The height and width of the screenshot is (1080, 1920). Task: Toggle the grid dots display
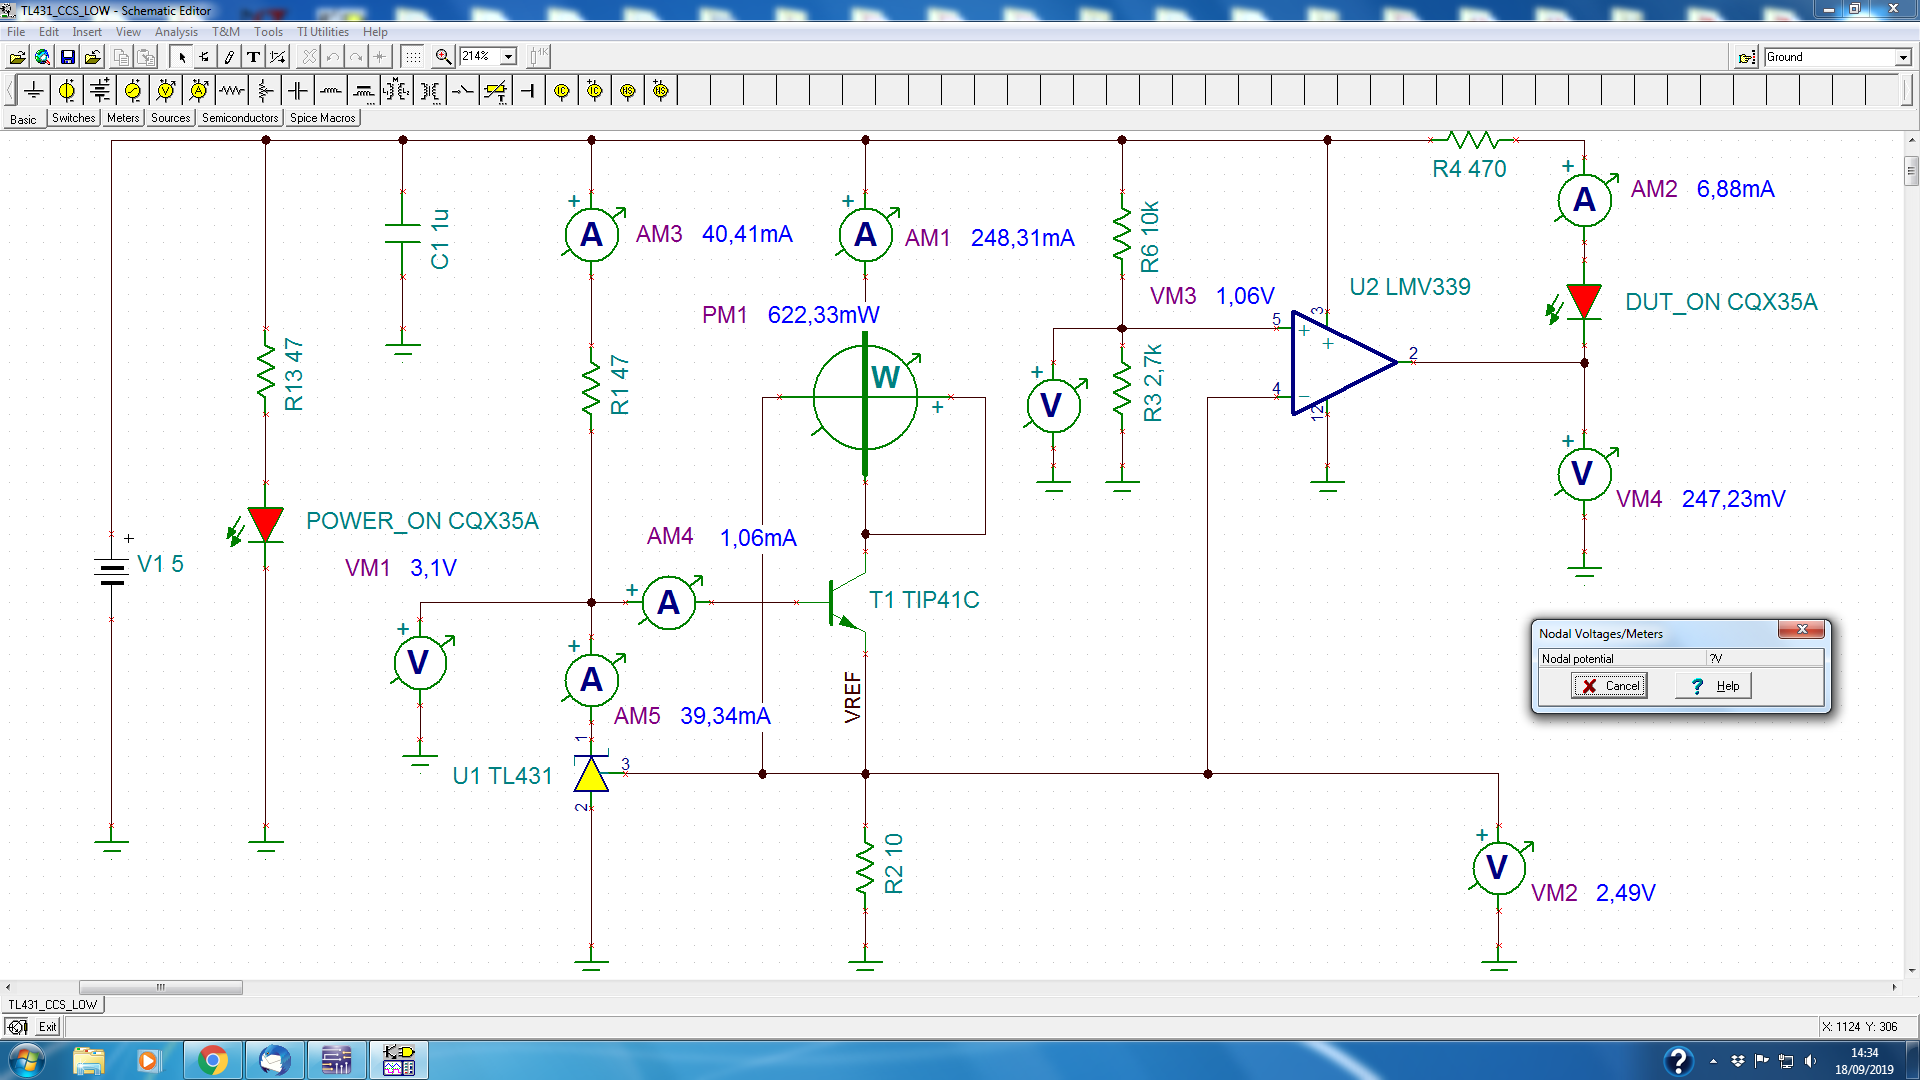(412, 57)
